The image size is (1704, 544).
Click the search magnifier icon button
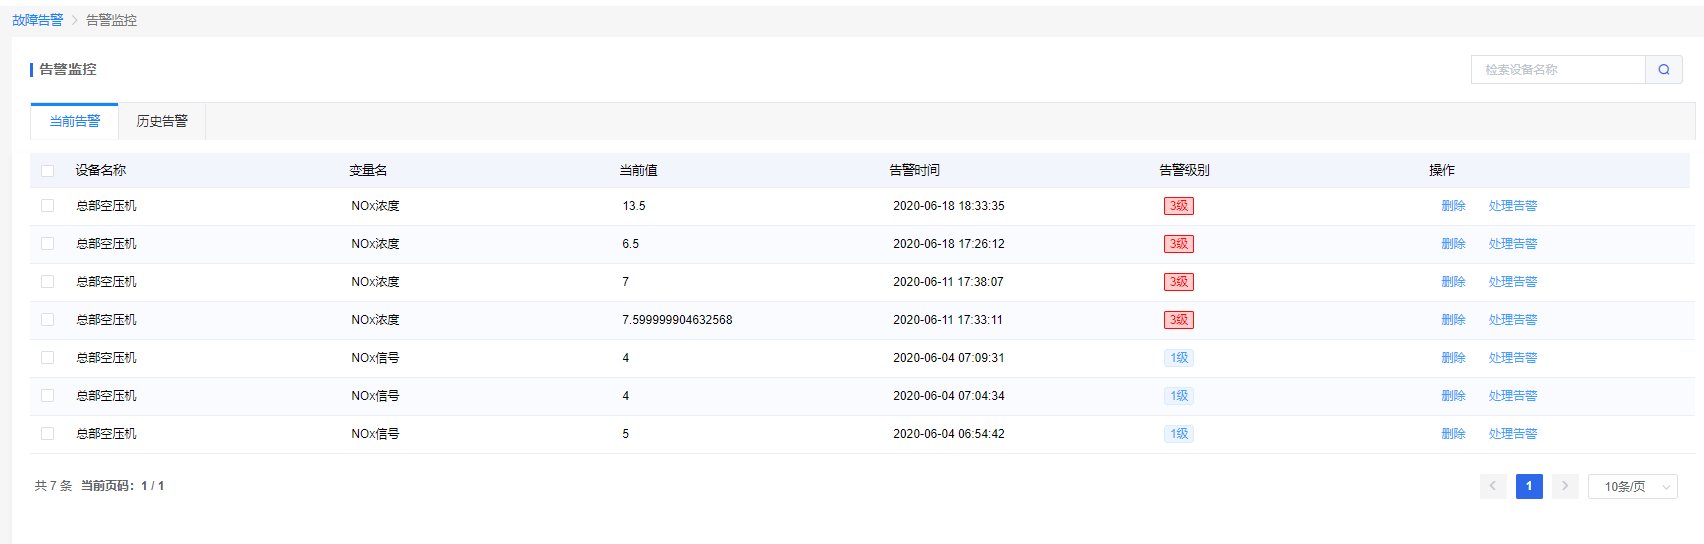pos(1664,70)
